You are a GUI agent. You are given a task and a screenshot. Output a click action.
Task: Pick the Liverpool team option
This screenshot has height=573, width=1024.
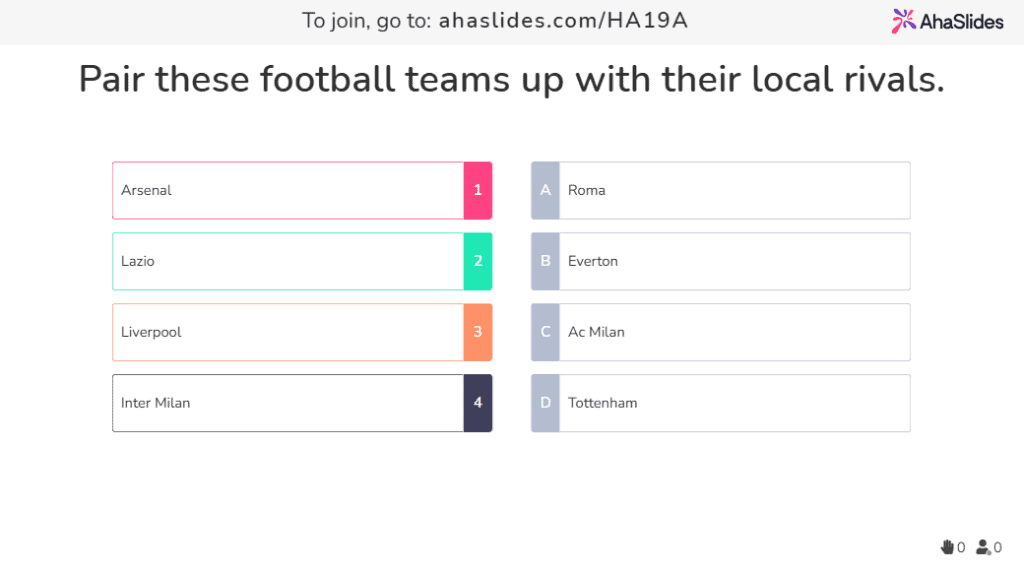click(288, 332)
